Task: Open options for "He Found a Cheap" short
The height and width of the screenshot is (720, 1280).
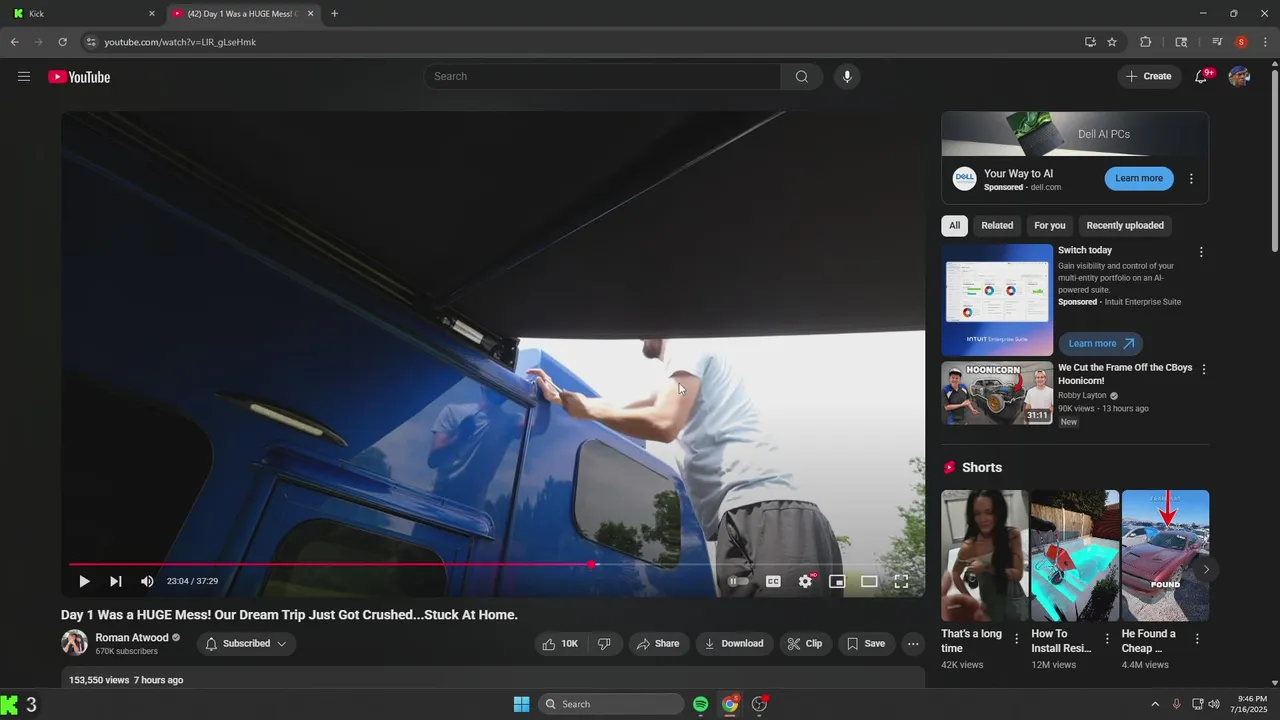Action: pos(1197,639)
